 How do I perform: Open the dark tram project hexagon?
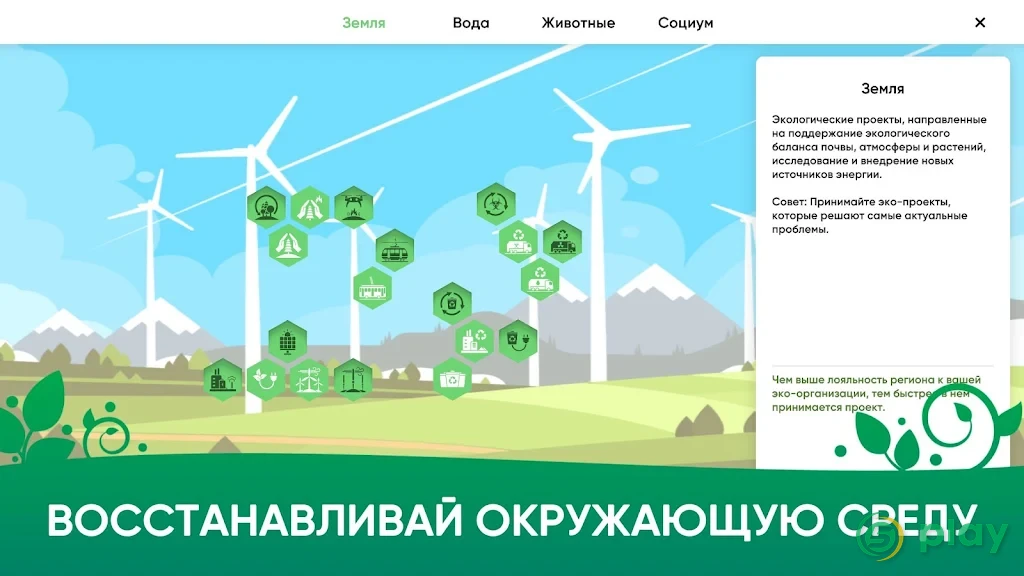pos(394,250)
